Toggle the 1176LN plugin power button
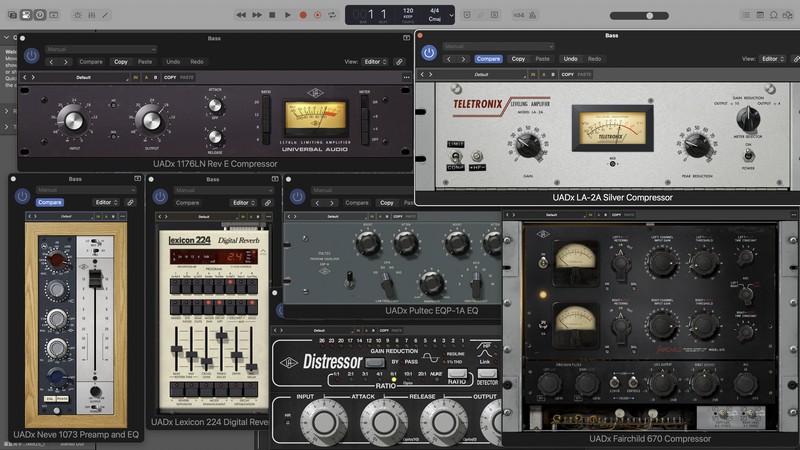This screenshot has width=800, height=450. pyautogui.click(x=31, y=54)
